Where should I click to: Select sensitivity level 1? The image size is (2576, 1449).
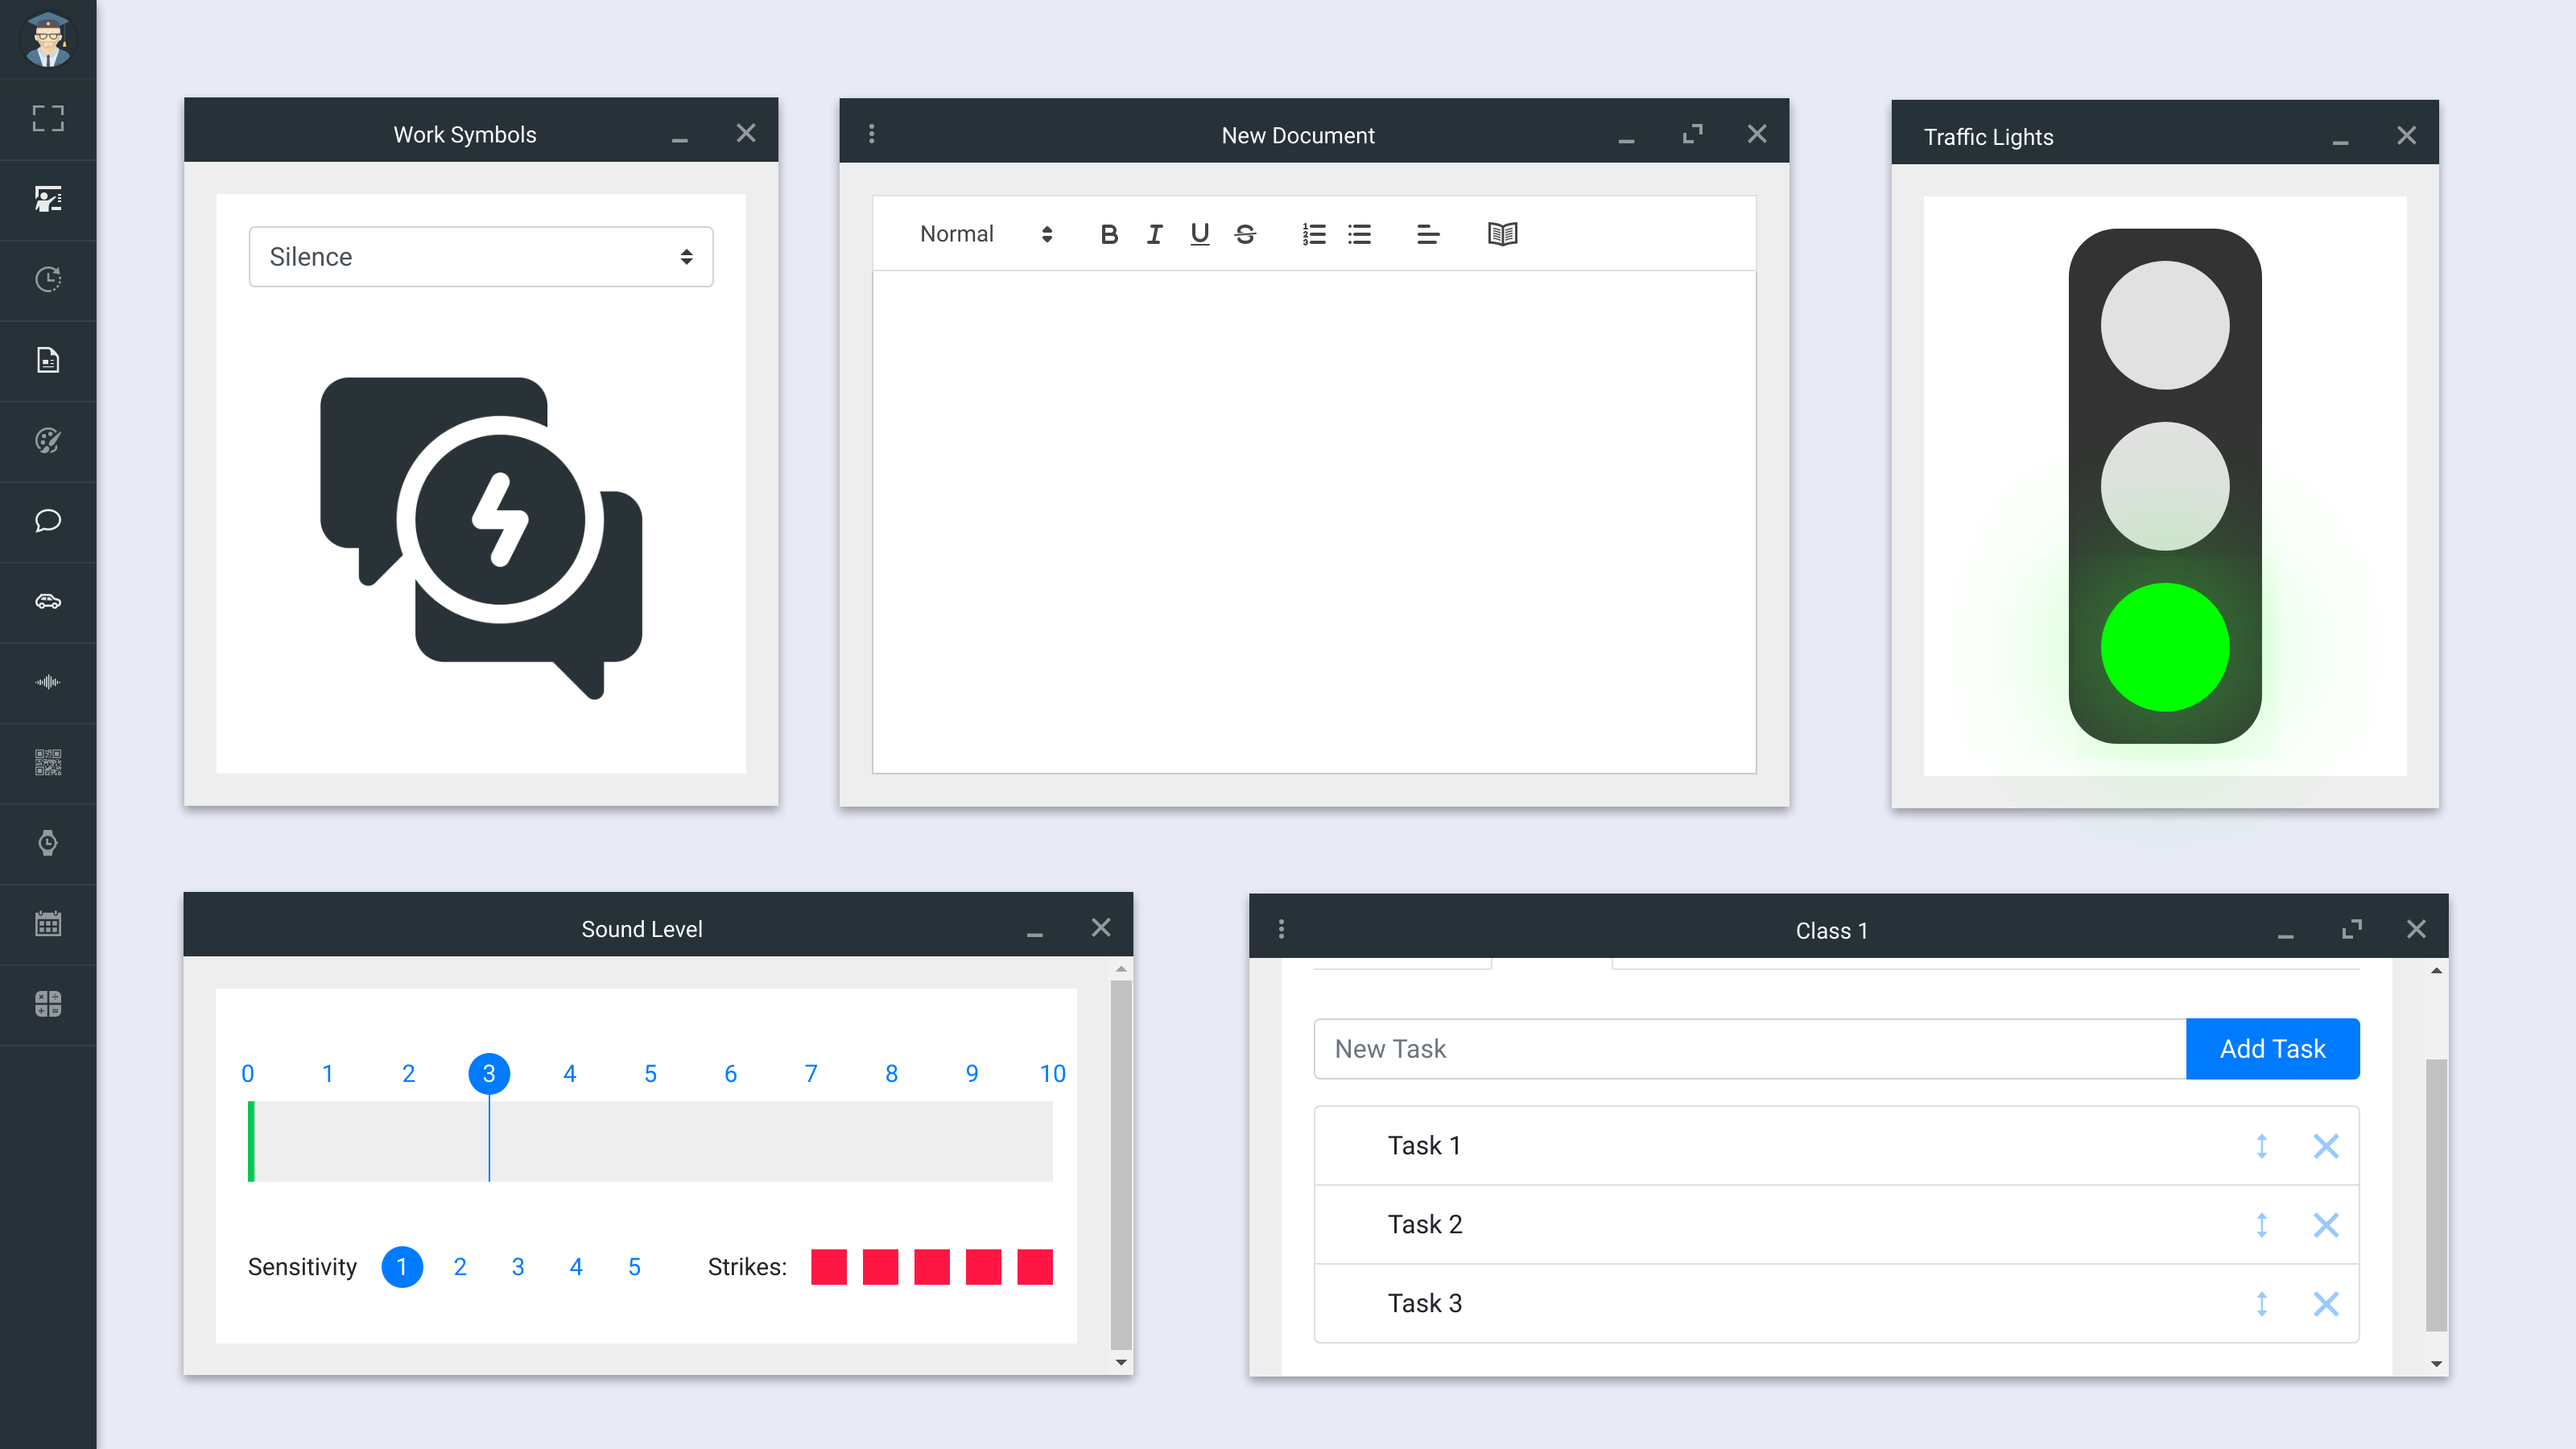pyautogui.click(x=402, y=1267)
